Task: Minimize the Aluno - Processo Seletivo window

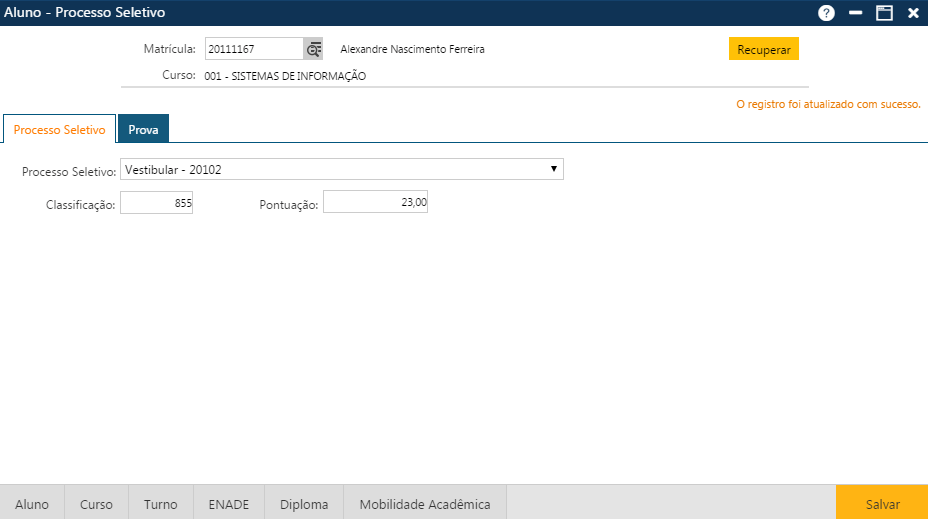Action: click(x=855, y=13)
